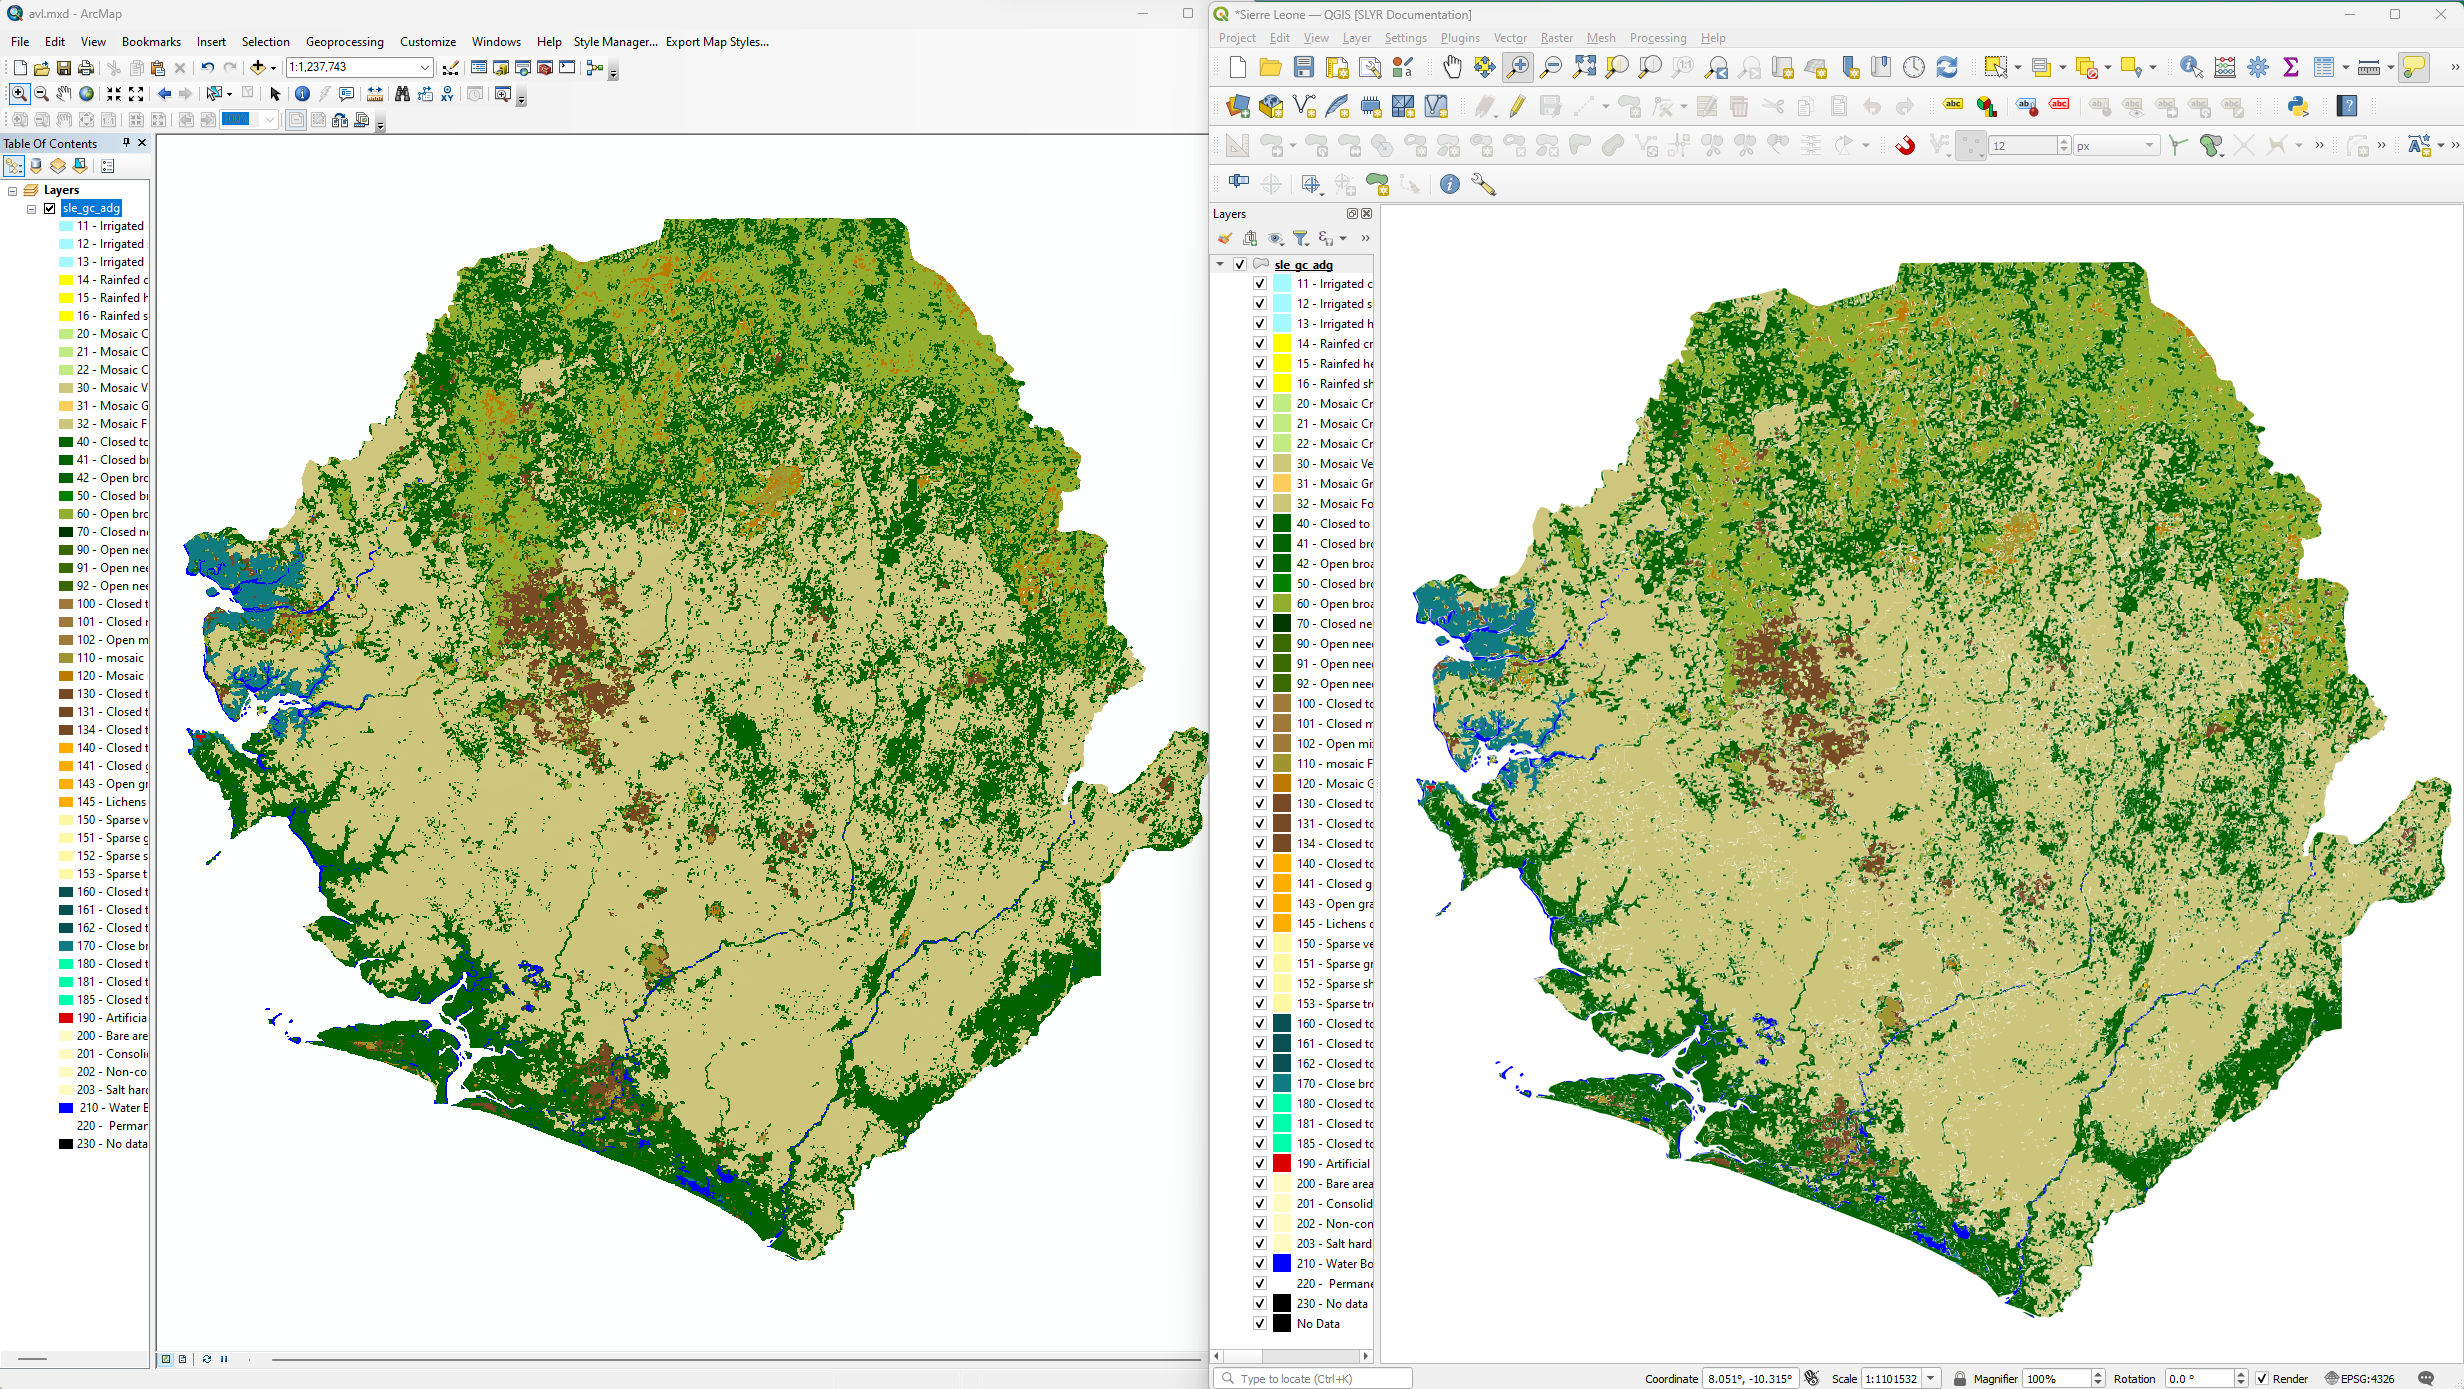The height and width of the screenshot is (1389, 2464).
Task: Click the EPSG:4326 CRS button
Action: point(2359,1379)
